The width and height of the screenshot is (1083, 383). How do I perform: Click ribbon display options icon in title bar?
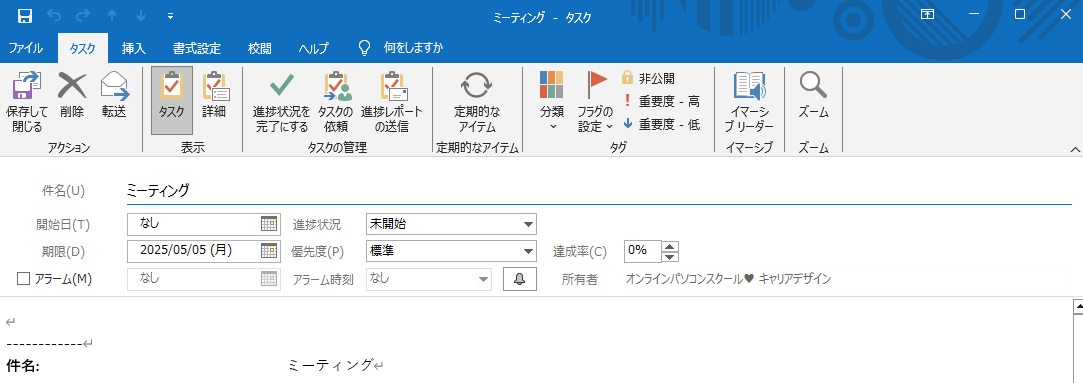click(928, 14)
